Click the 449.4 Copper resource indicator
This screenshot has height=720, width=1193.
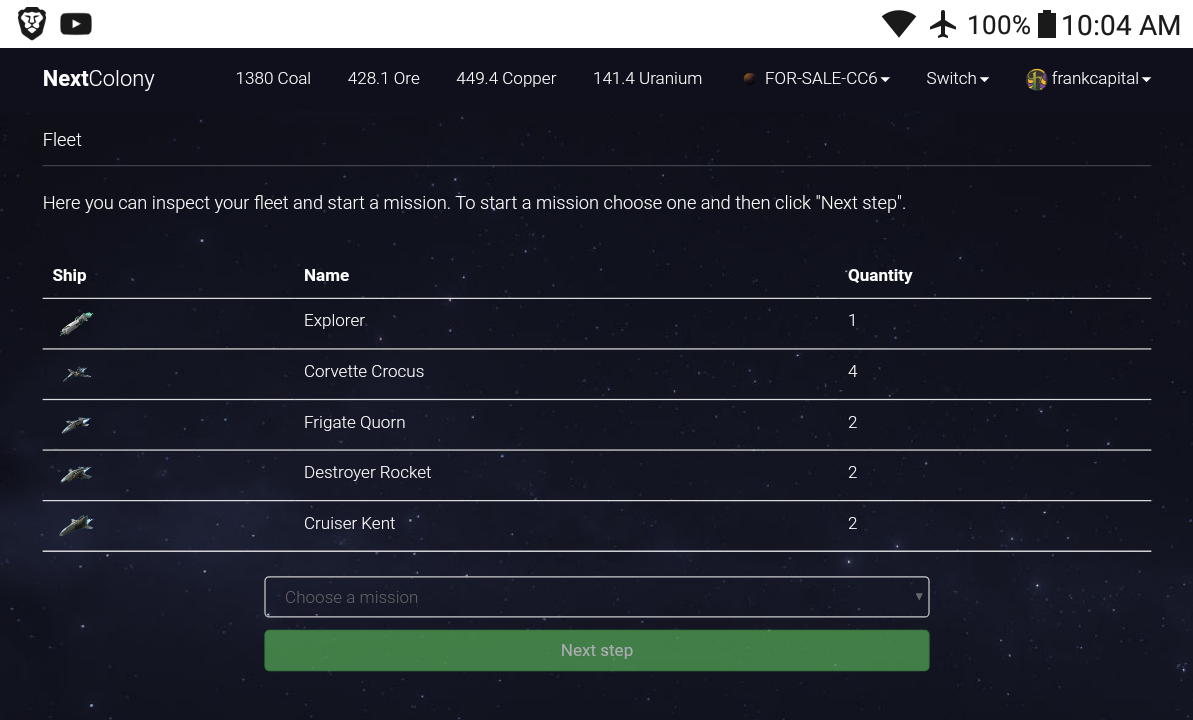click(x=506, y=78)
